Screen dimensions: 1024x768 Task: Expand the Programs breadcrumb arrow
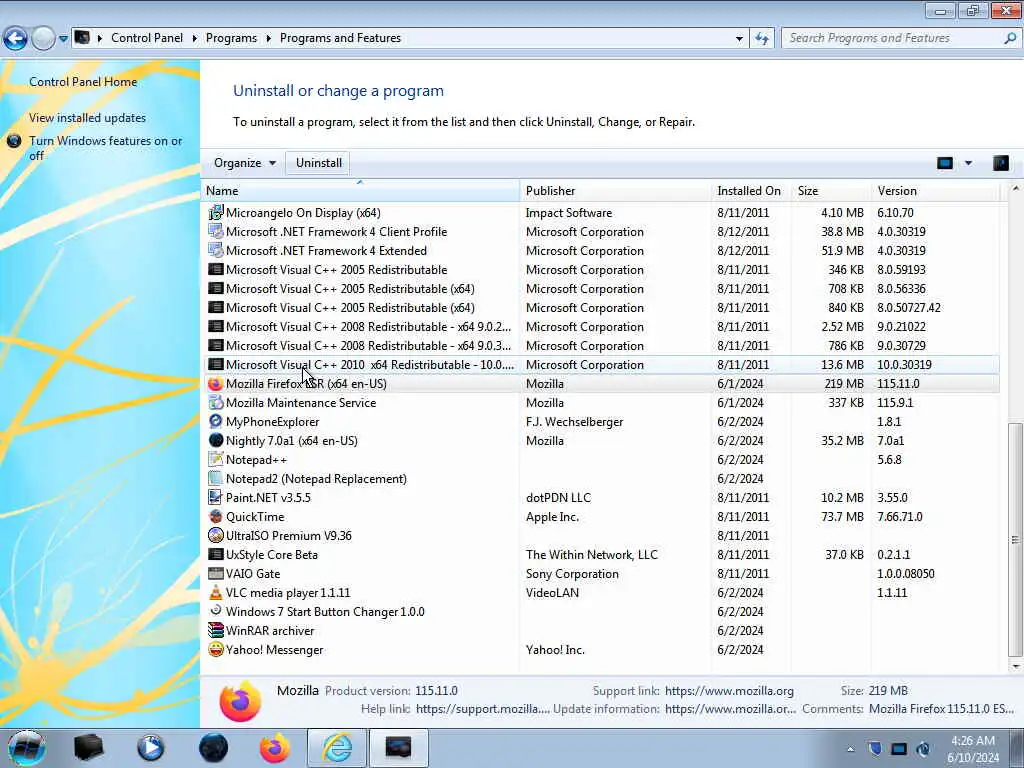[x=268, y=38]
